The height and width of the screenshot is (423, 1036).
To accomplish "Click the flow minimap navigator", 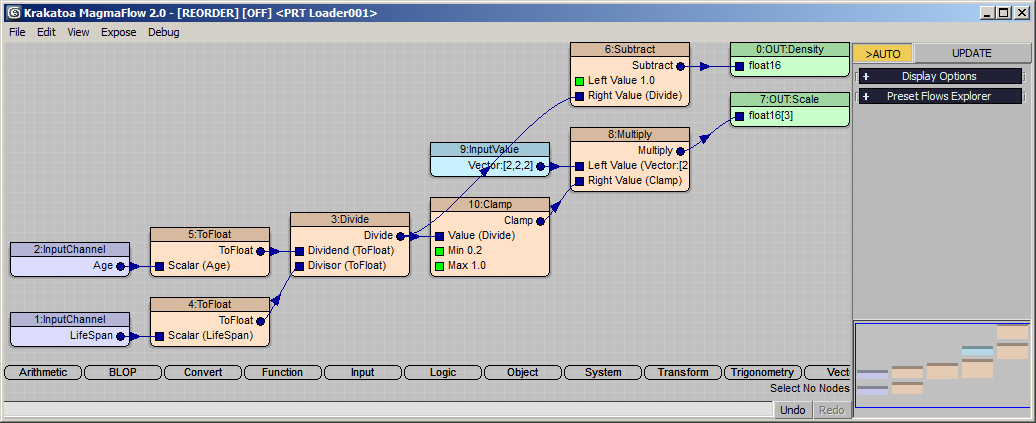I will point(942,365).
